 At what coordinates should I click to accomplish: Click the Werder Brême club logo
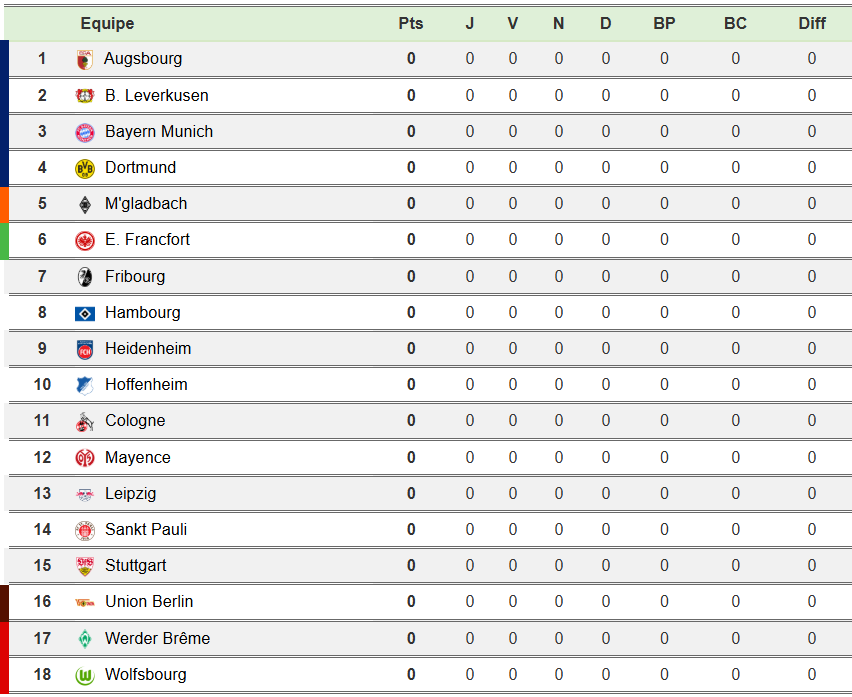pos(85,639)
